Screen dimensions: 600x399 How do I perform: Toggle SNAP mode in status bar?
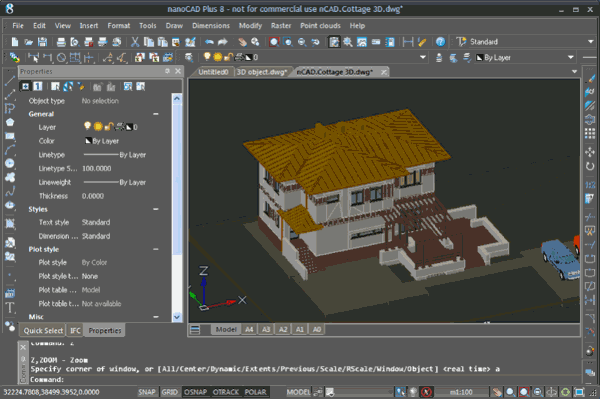pyautogui.click(x=147, y=392)
